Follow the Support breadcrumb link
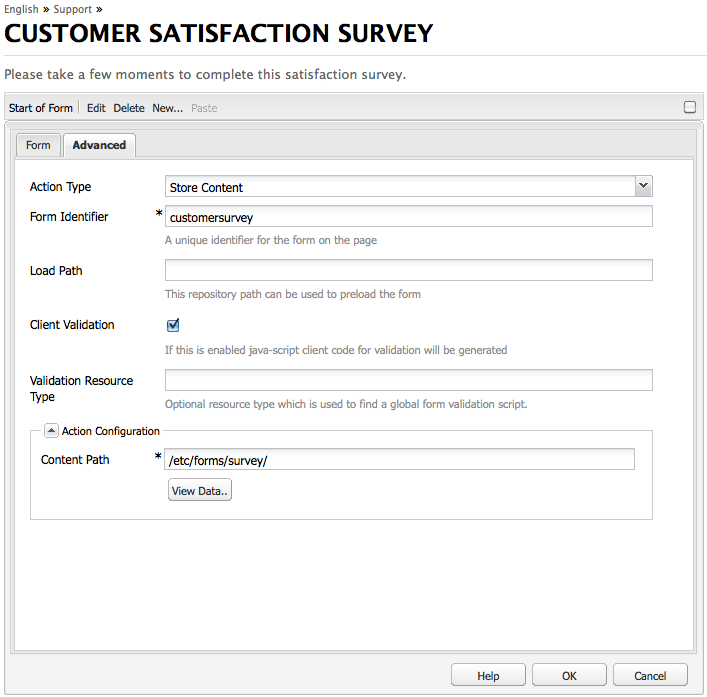Image resolution: width=707 pixels, height=697 pixels. (x=73, y=9)
